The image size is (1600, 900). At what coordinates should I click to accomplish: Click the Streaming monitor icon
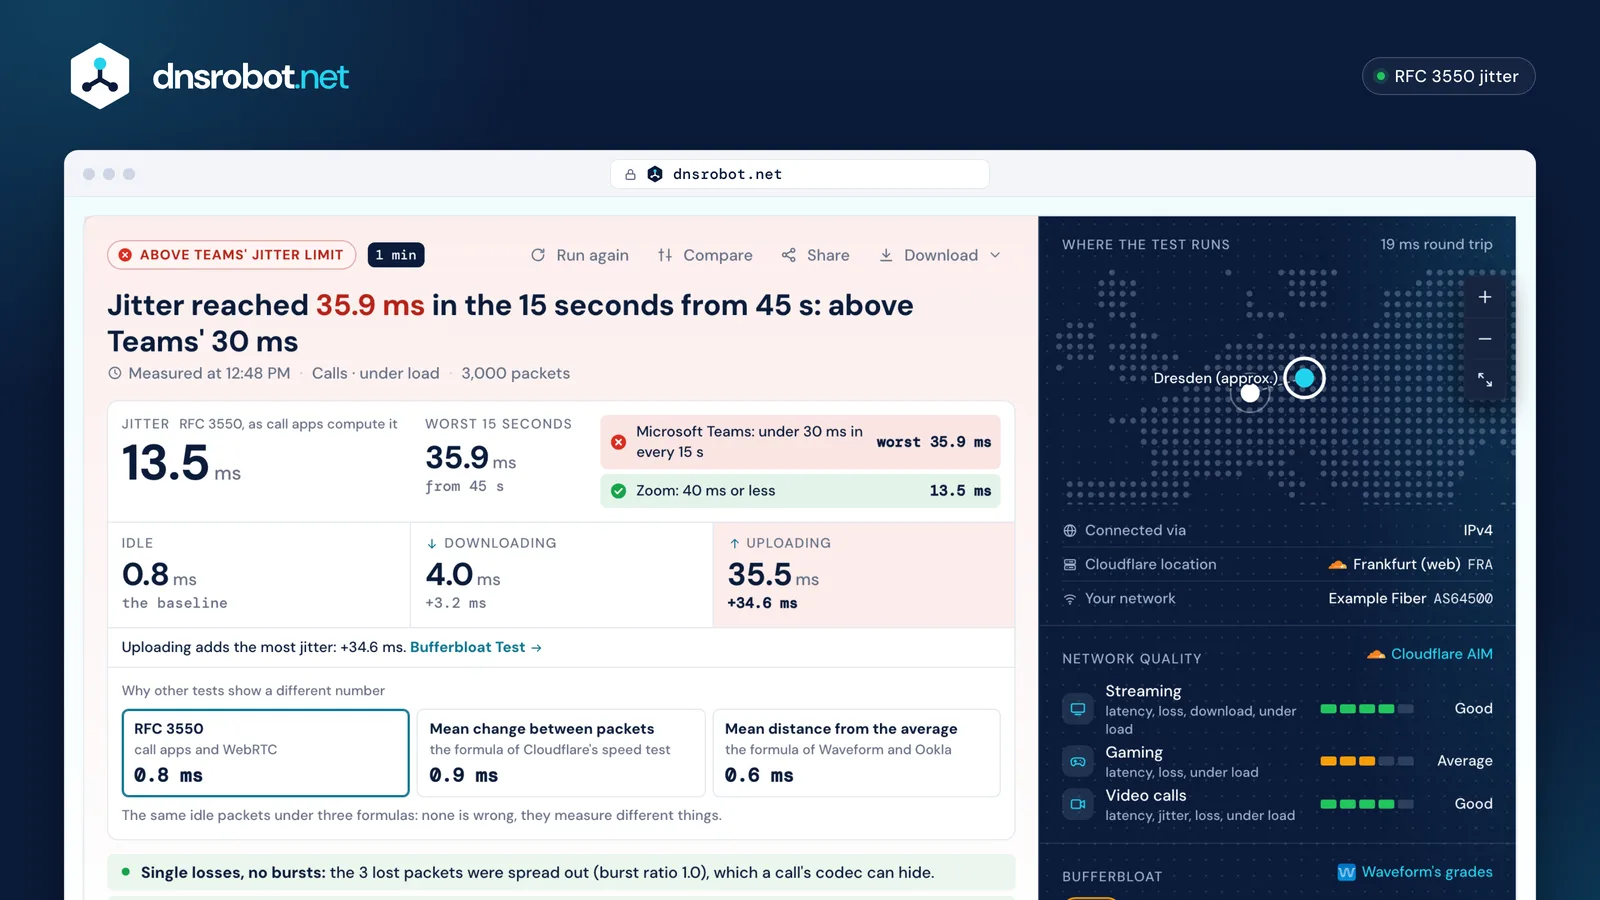pos(1078,709)
